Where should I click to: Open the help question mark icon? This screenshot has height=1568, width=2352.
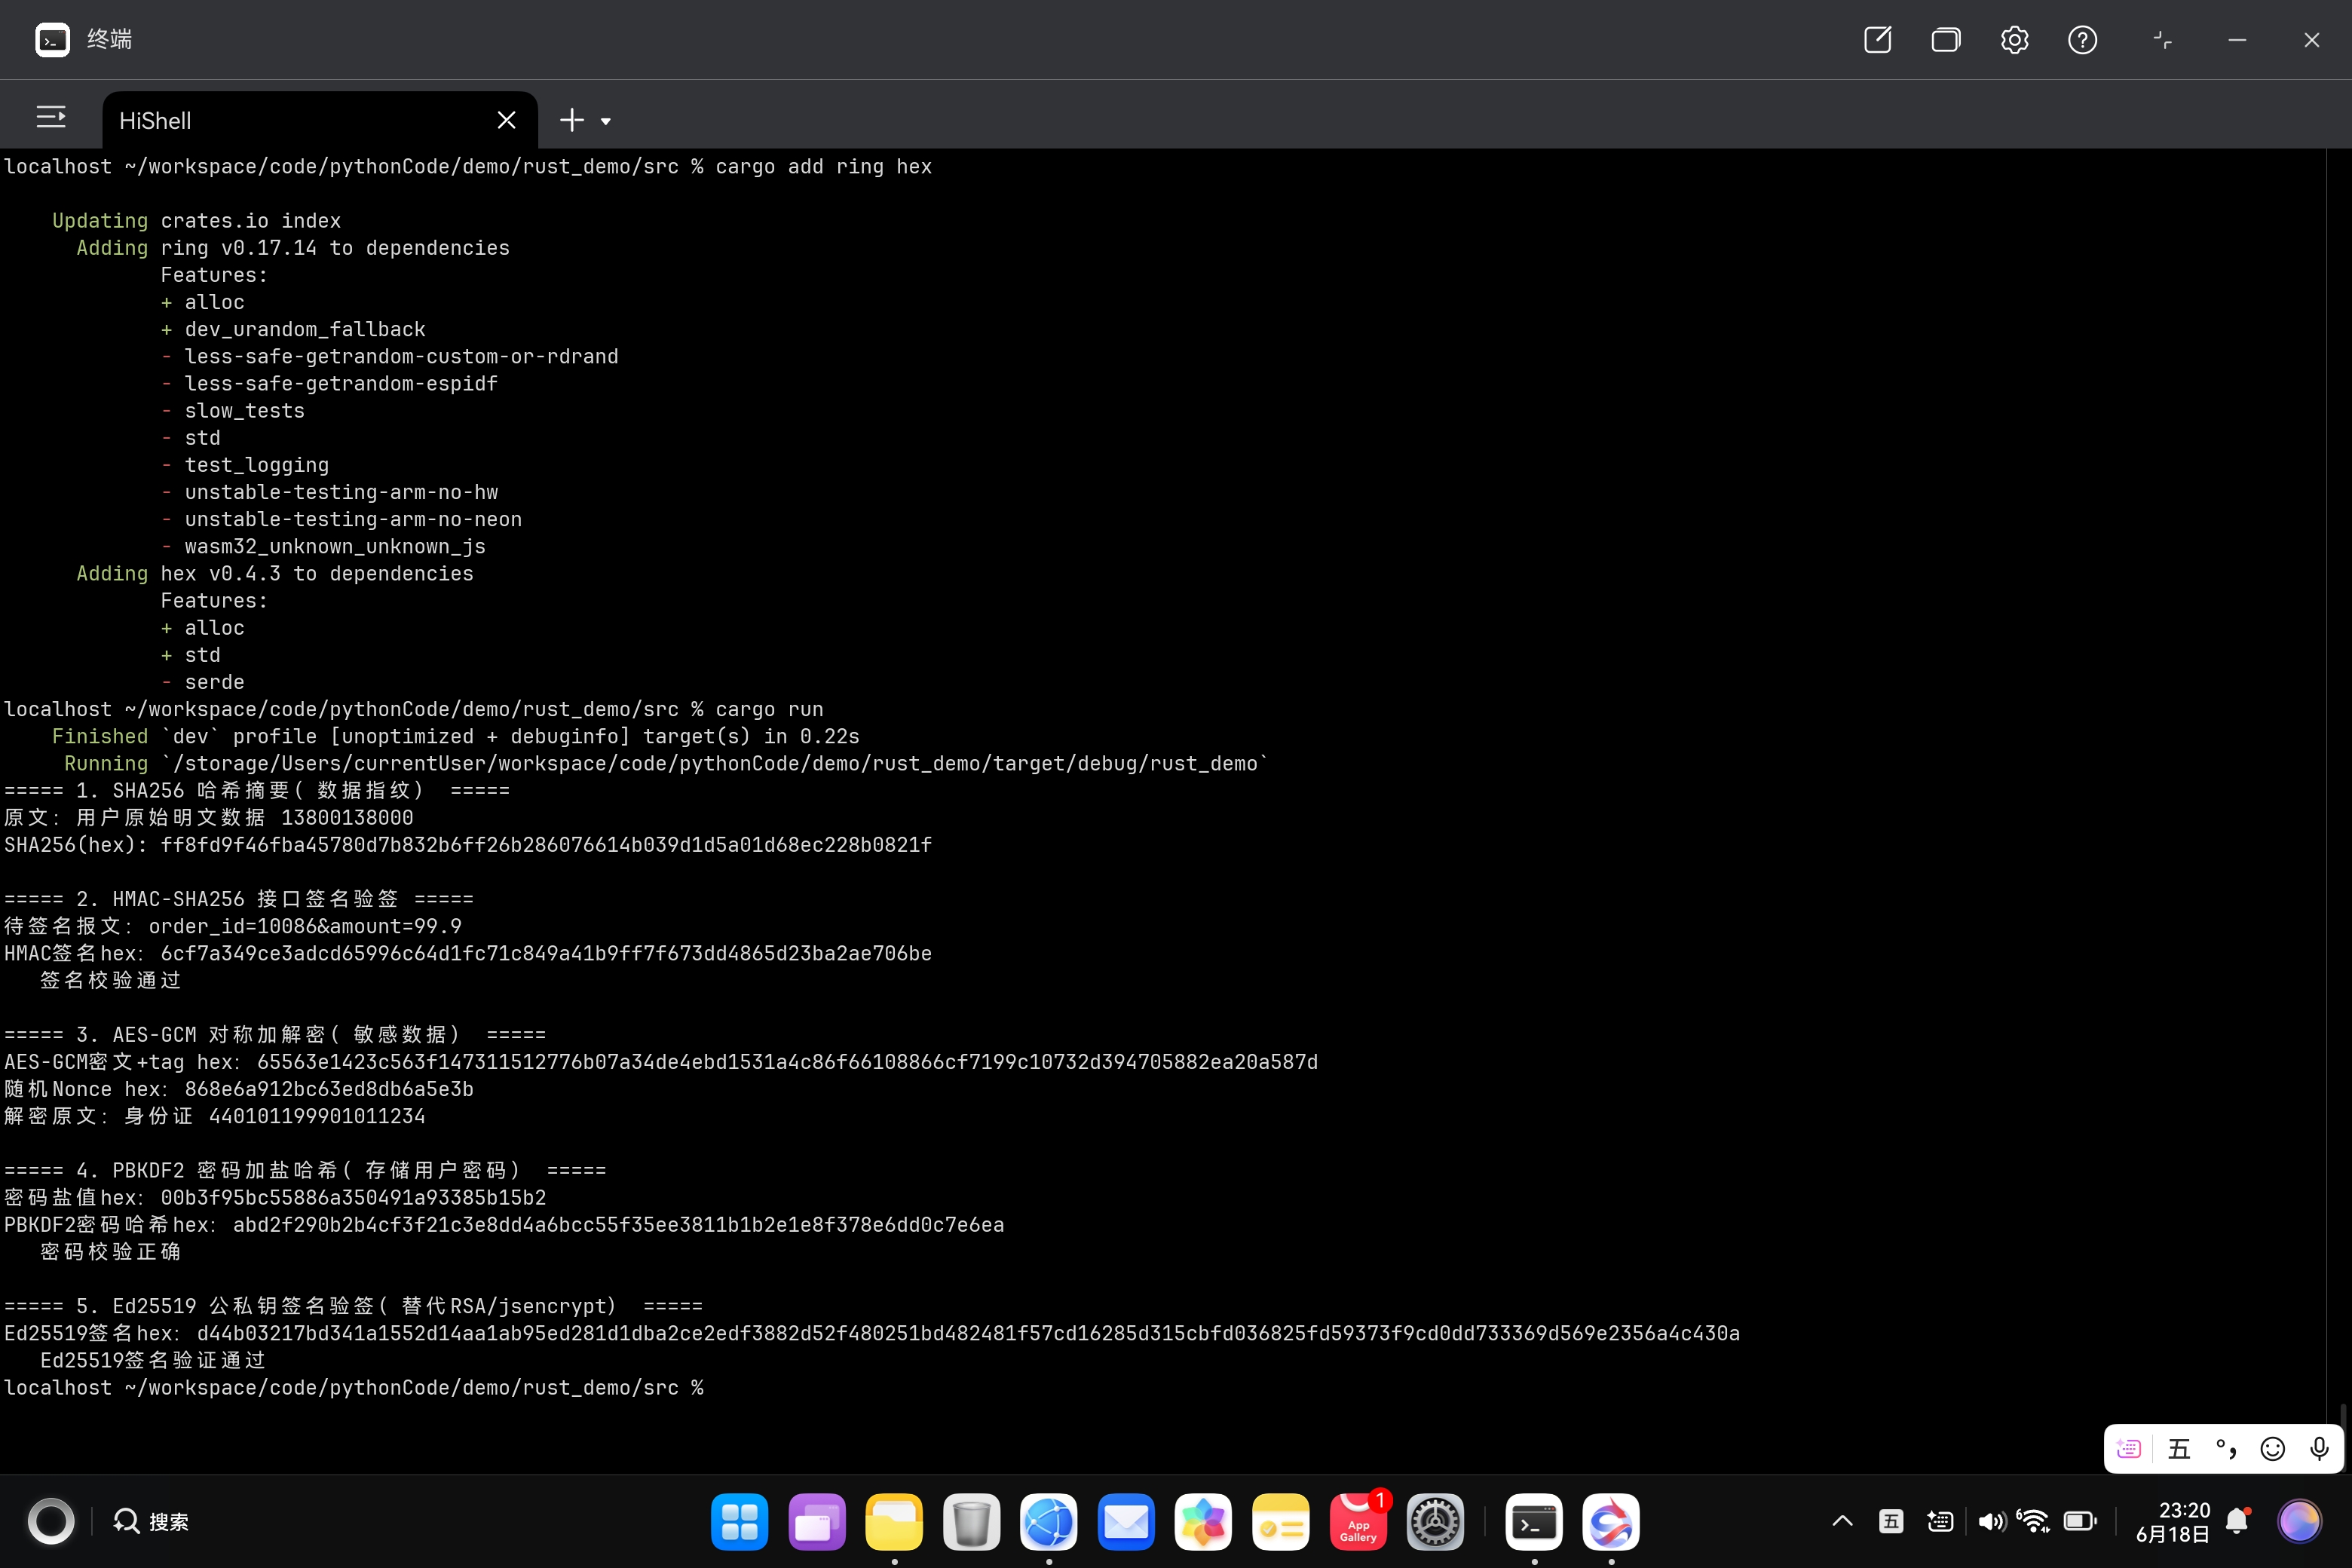pos(2082,40)
